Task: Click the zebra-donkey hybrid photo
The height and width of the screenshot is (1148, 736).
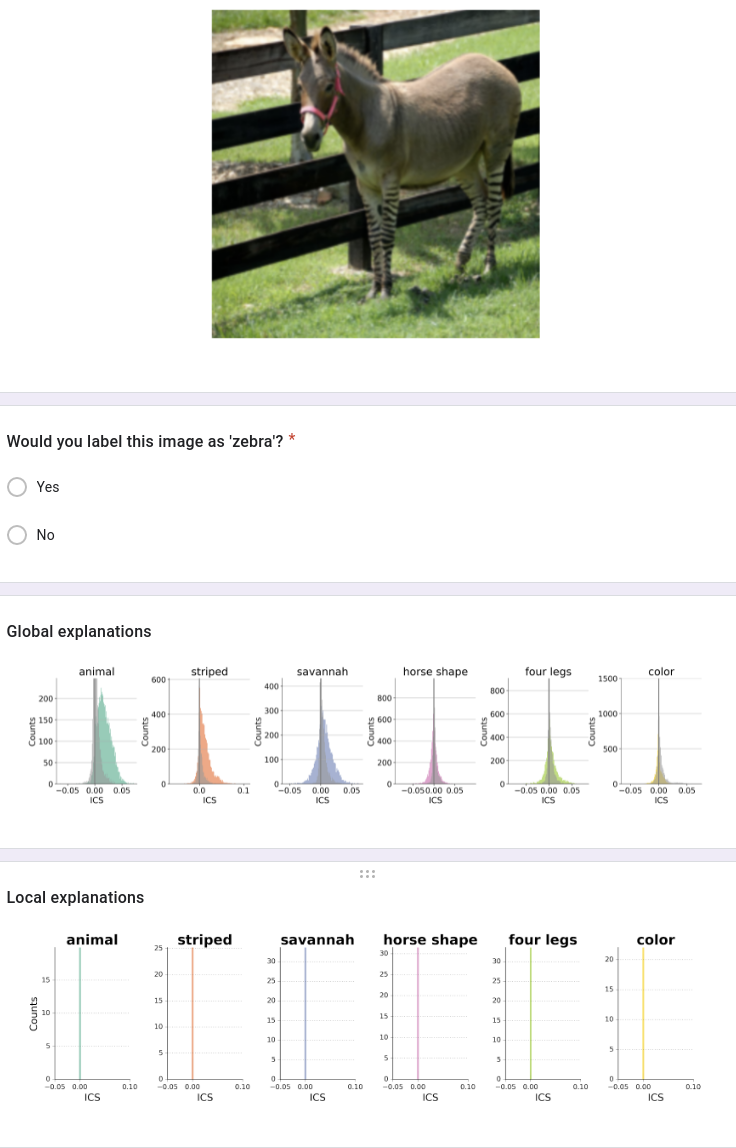Action: tap(375, 174)
